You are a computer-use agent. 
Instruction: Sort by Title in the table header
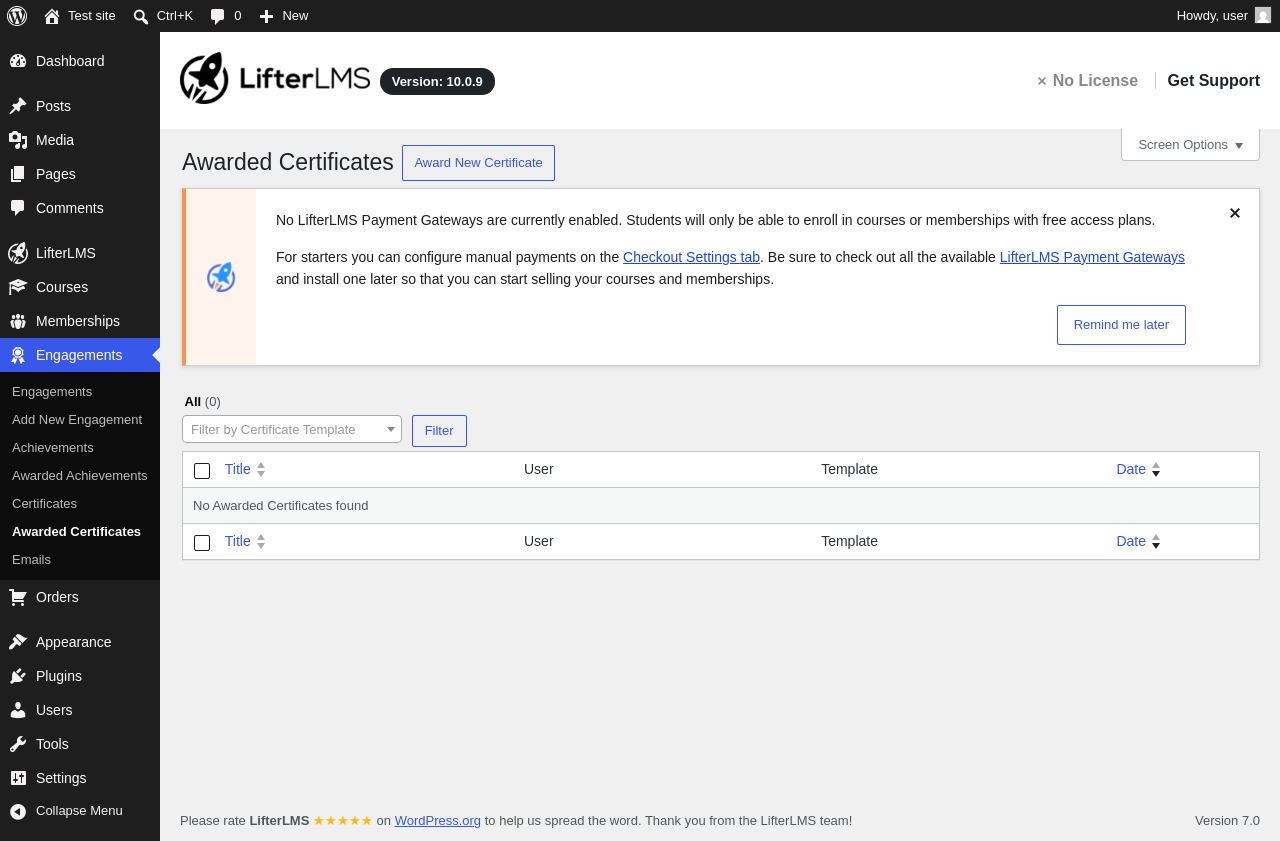(245, 469)
